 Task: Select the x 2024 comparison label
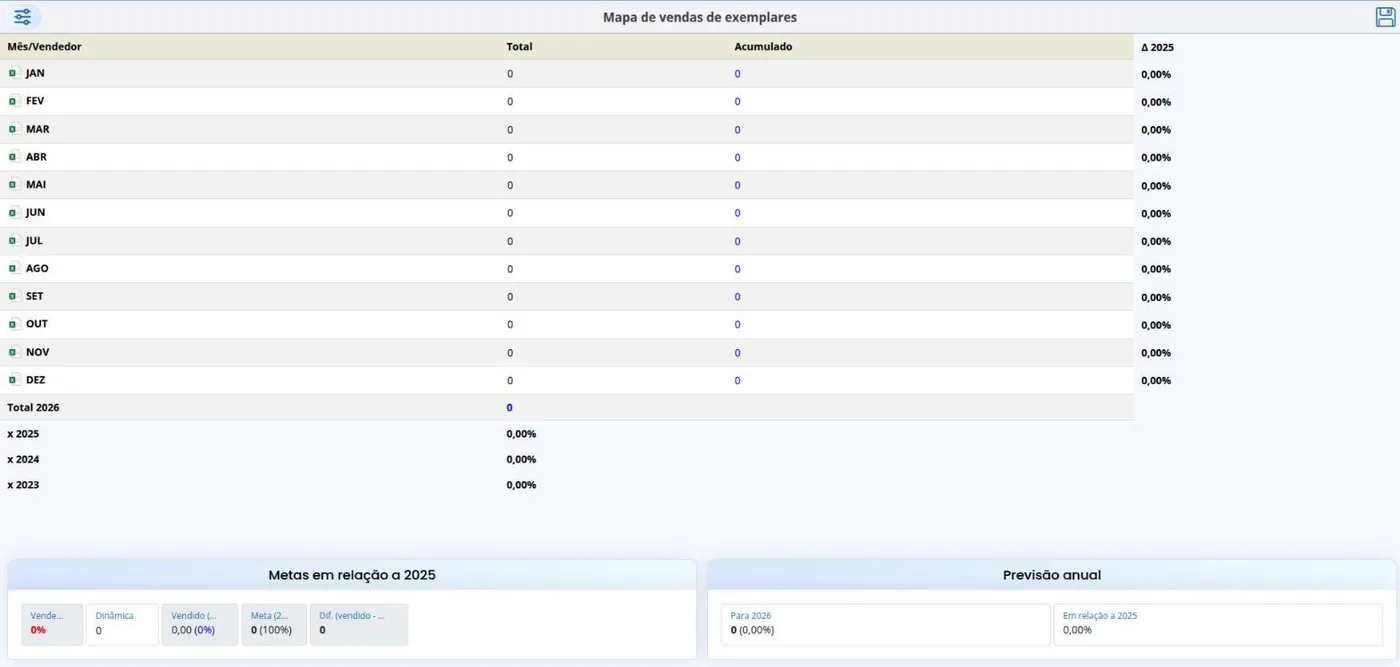pos(23,460)
